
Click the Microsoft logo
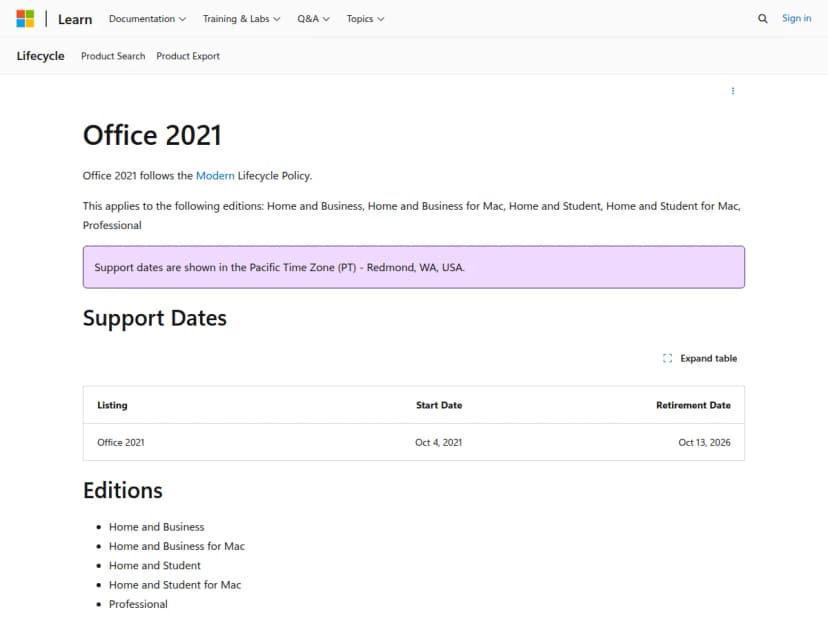click(25, 18)
